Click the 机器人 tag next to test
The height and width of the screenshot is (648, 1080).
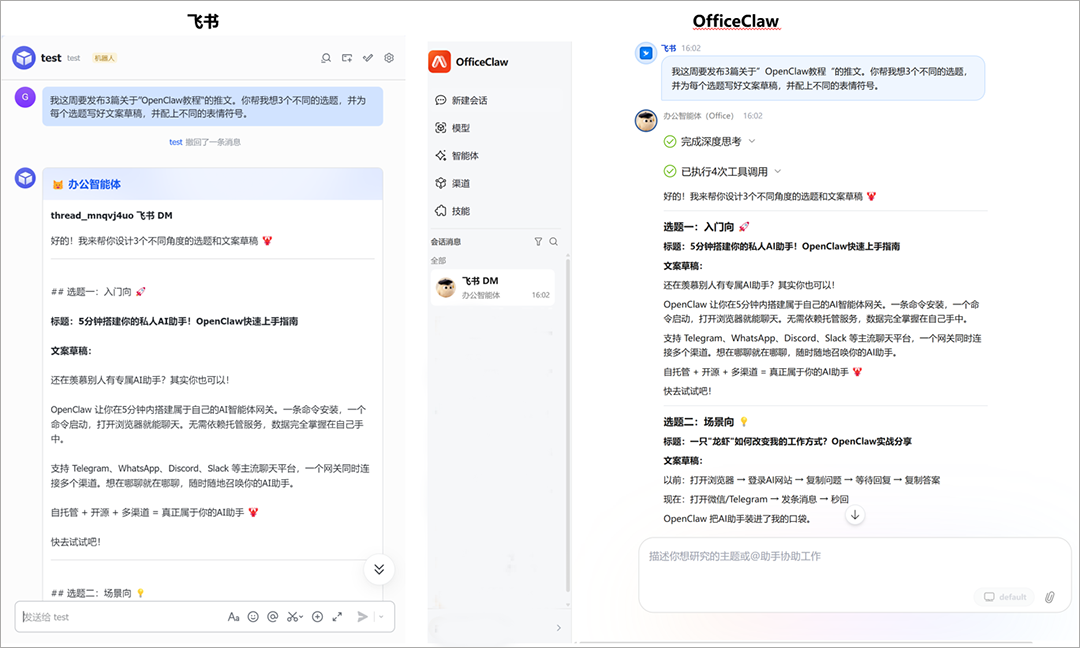[x=105, y=58]
